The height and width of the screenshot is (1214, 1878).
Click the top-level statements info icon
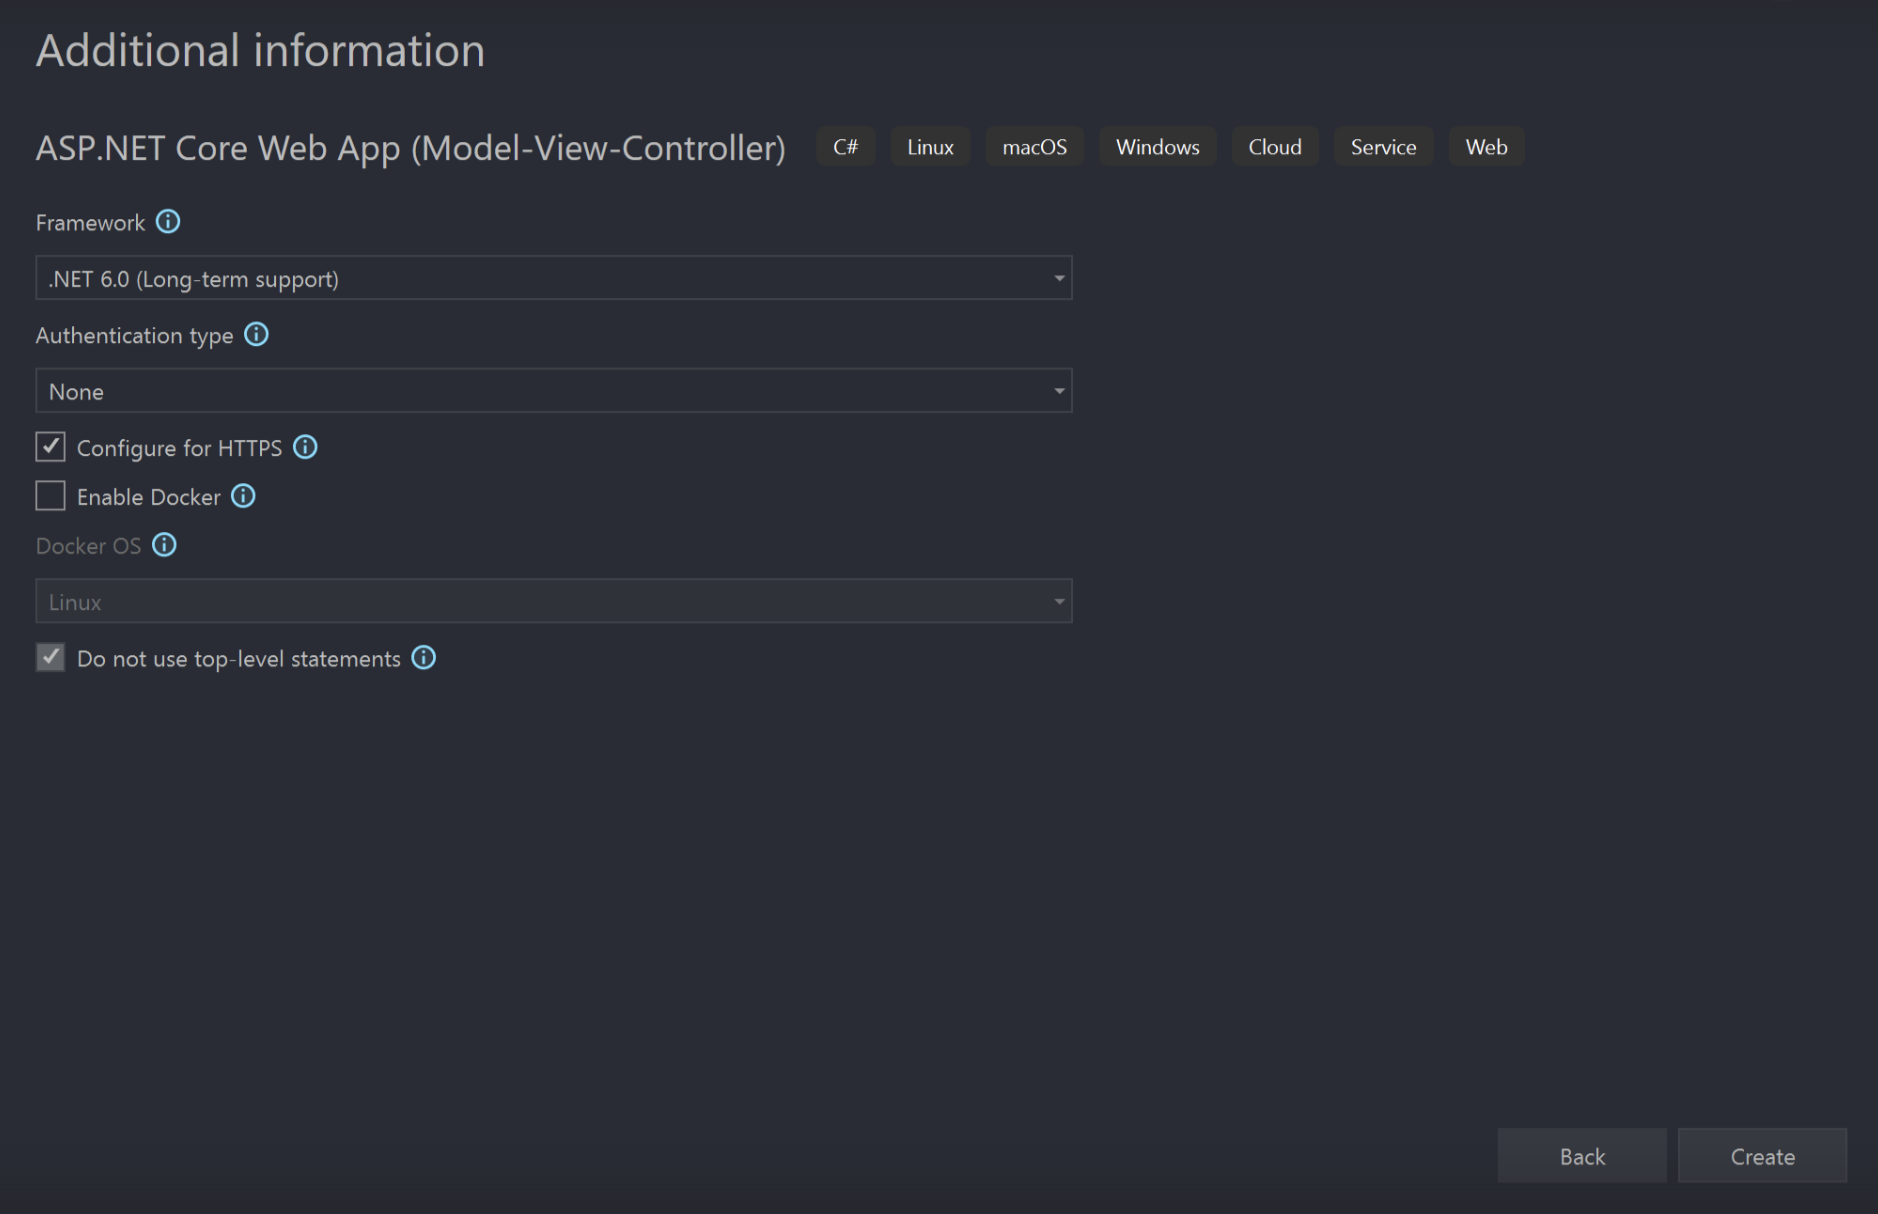[x=424, y=658]
